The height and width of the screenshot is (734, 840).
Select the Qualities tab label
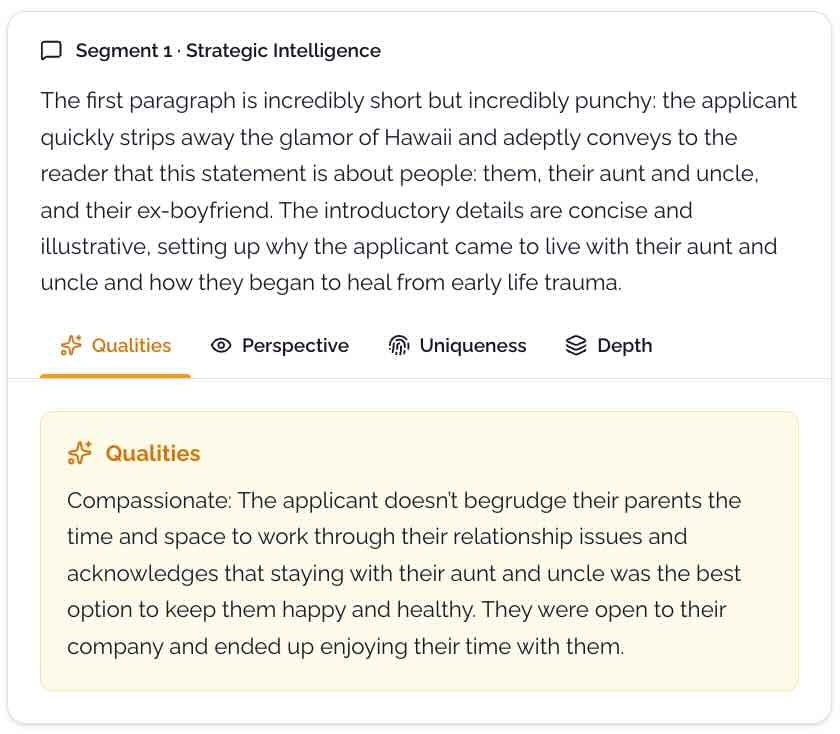(131, 346)
